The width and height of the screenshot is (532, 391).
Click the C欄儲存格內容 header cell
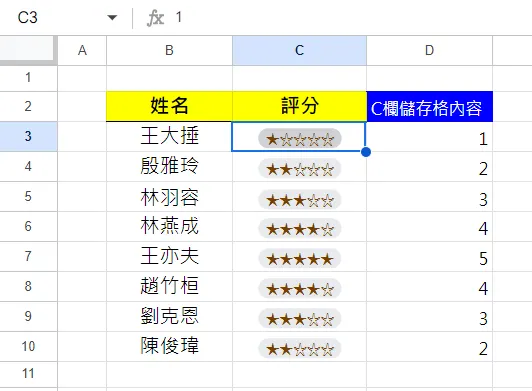coord(430,106)
